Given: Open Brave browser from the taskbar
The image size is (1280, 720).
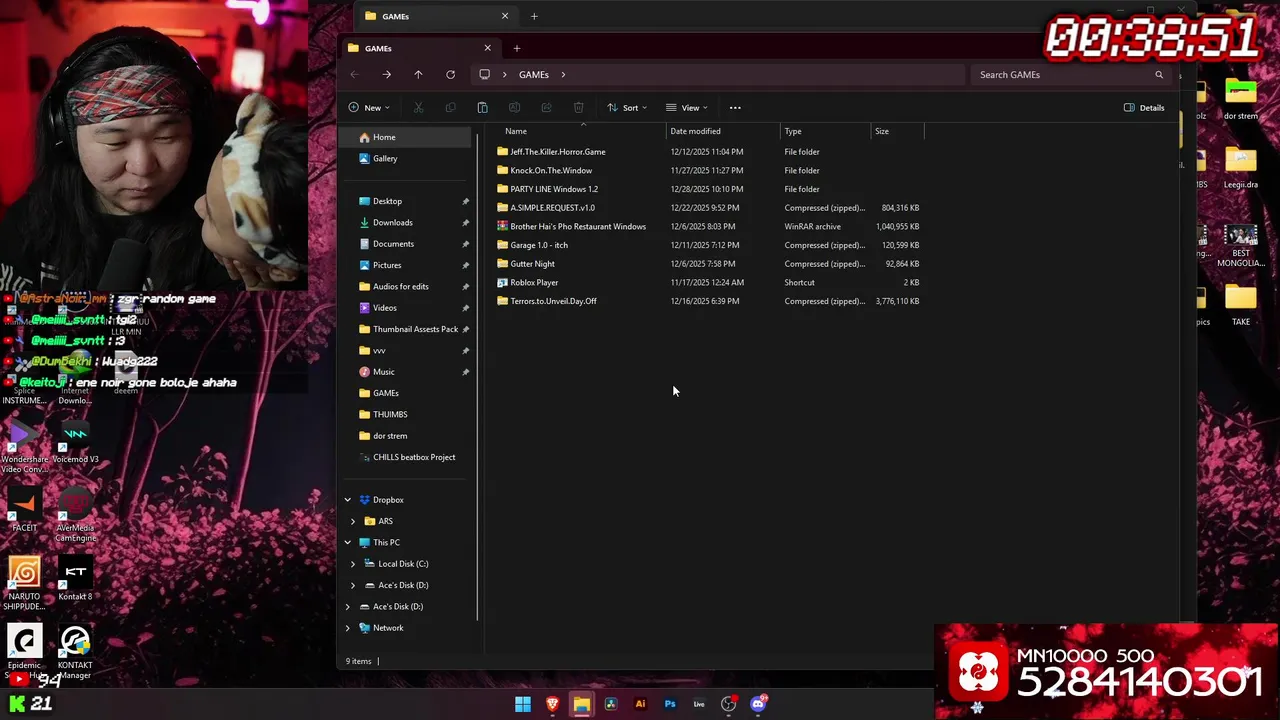Looking at the screenshot, I should click(552, 704).
